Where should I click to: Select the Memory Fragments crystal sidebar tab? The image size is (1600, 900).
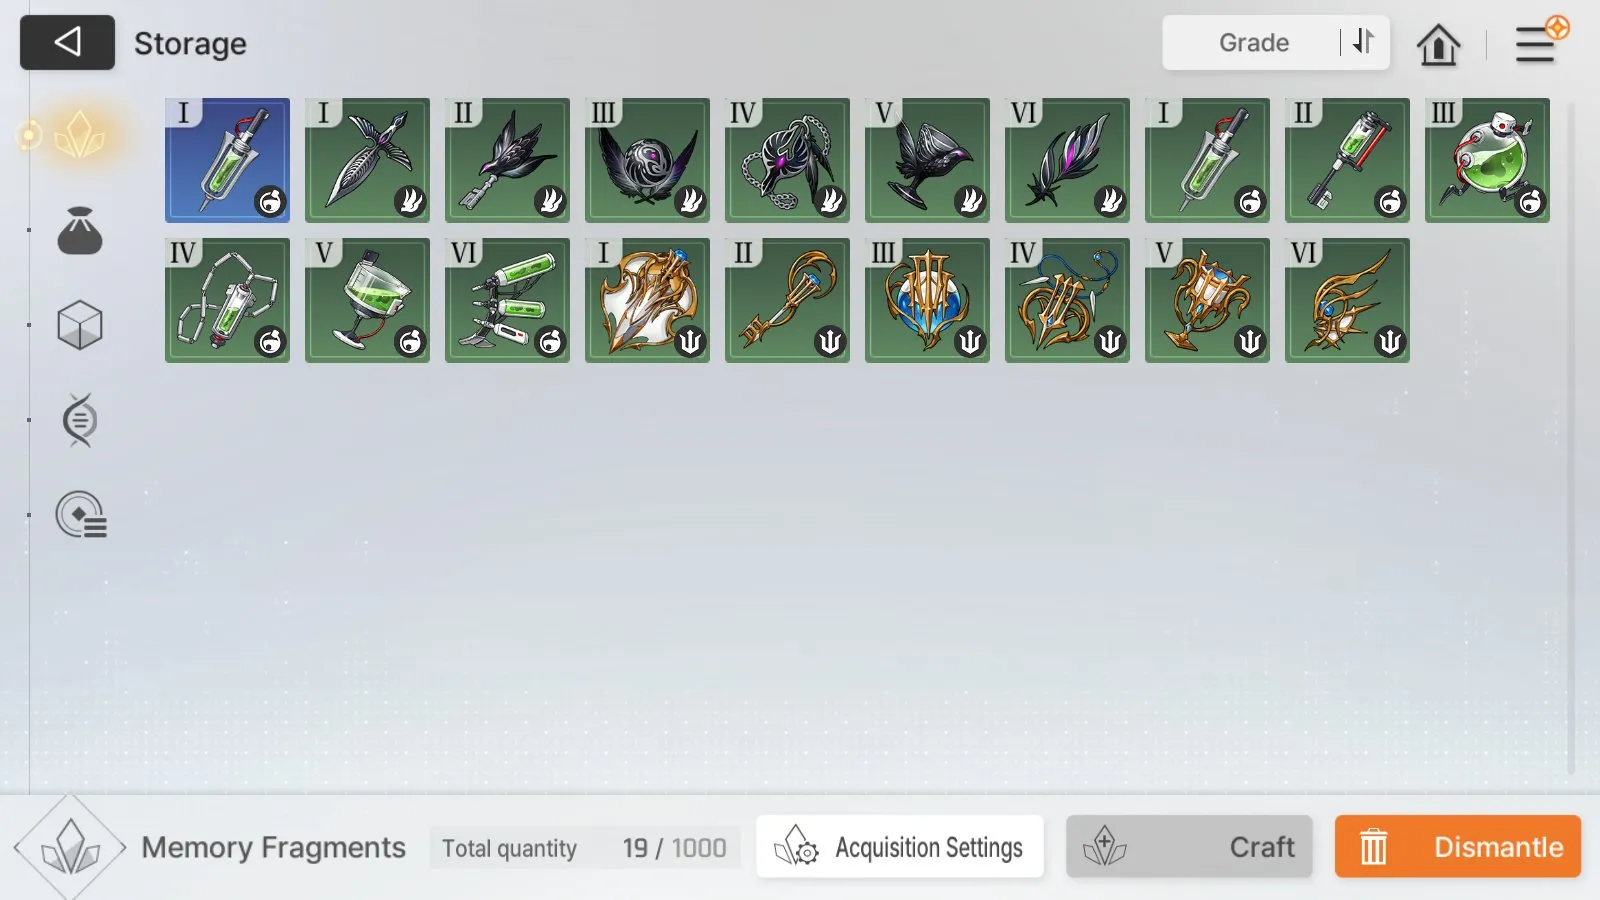click(x=79, y=135)
